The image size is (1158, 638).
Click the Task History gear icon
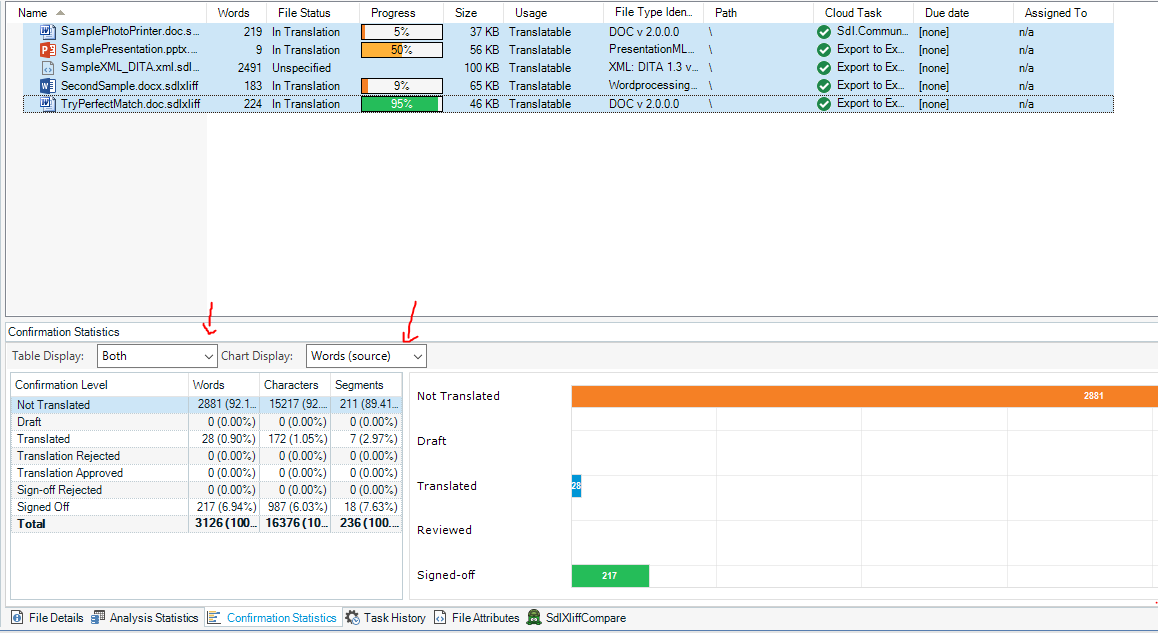[352, 618]
